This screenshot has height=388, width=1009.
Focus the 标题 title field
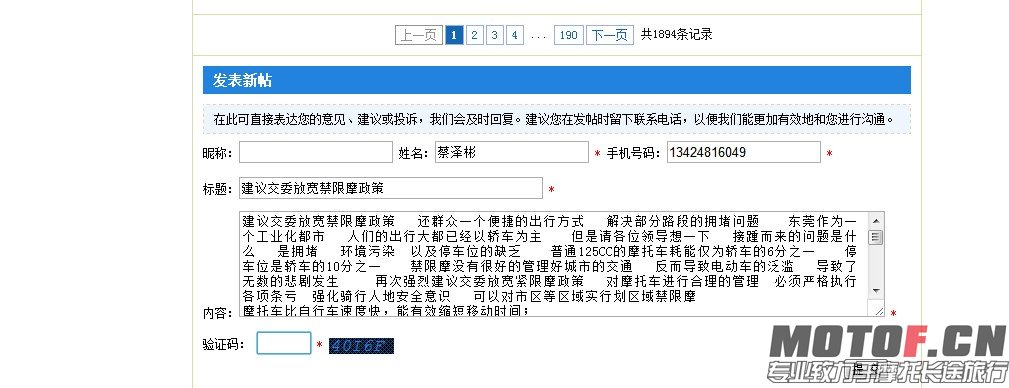pyautogui.click(x=391, y=188)
